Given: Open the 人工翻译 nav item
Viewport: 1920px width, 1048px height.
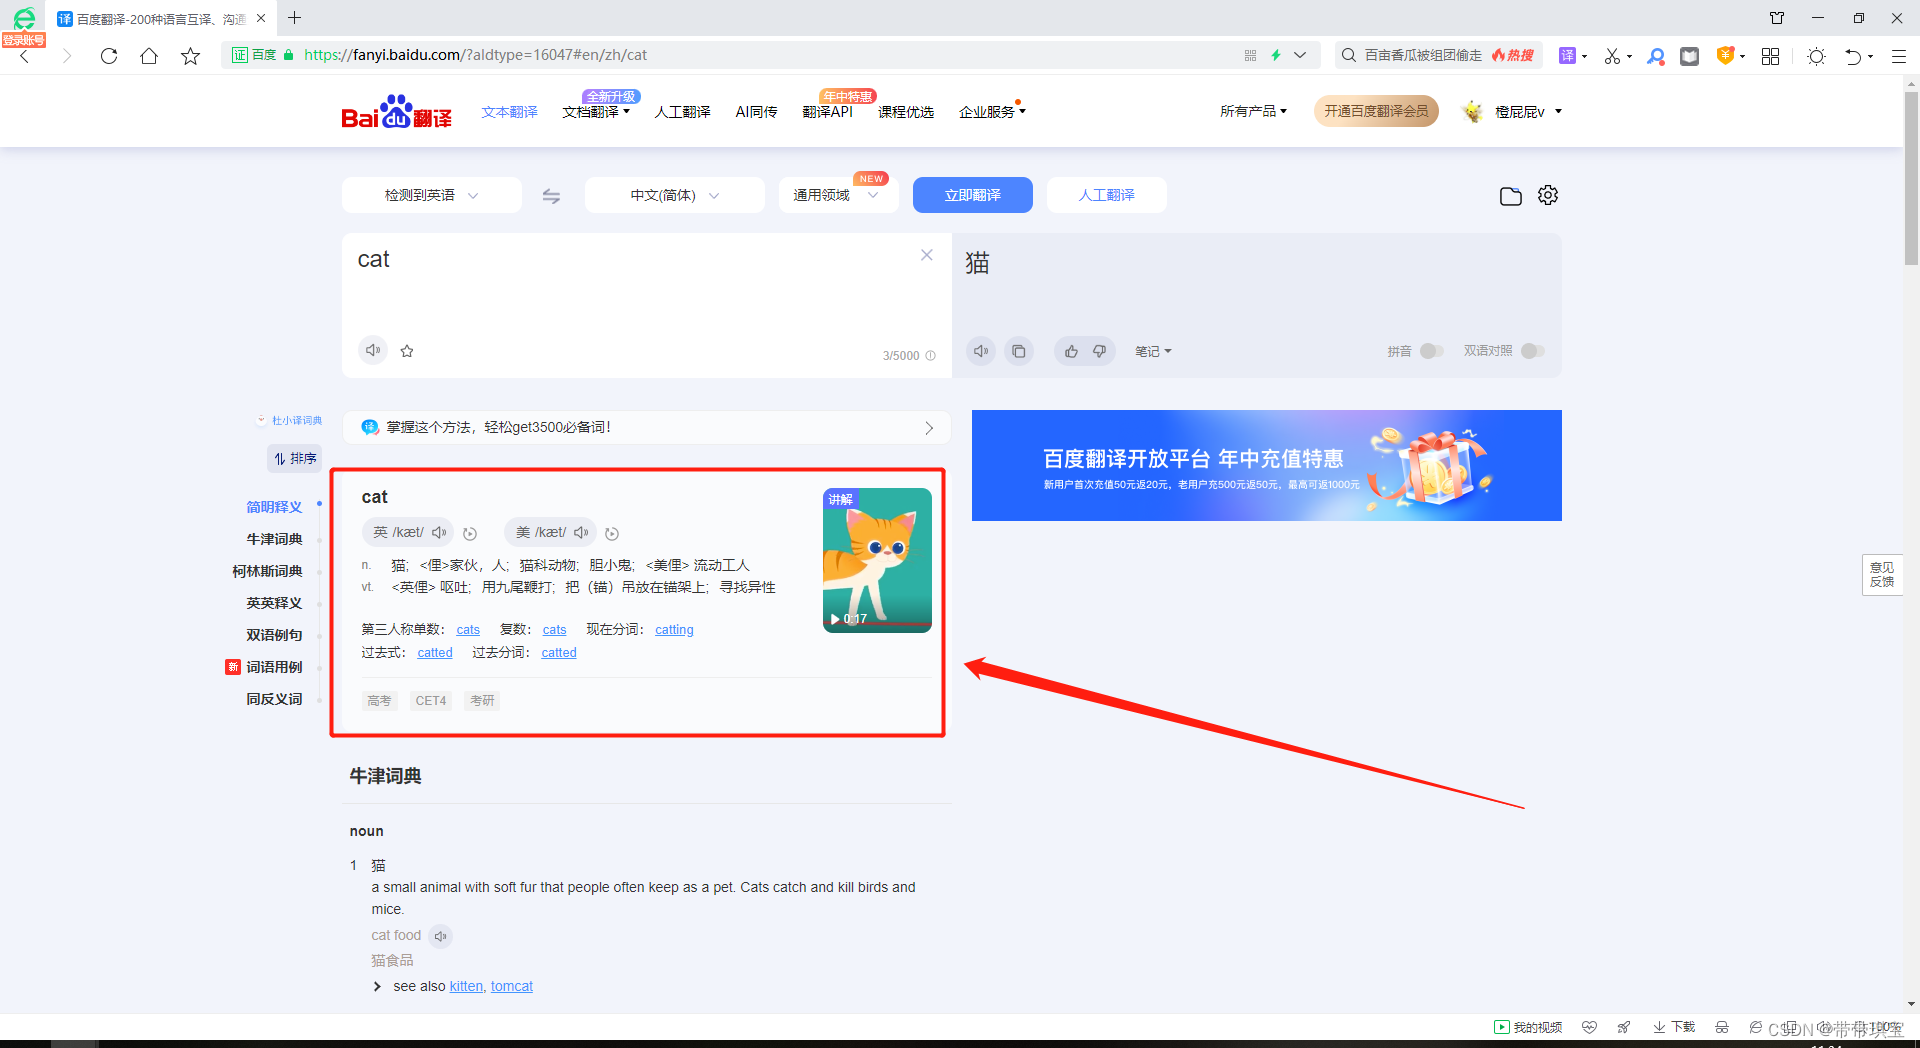Looking at the screenshot, I should tap(682, 112).
